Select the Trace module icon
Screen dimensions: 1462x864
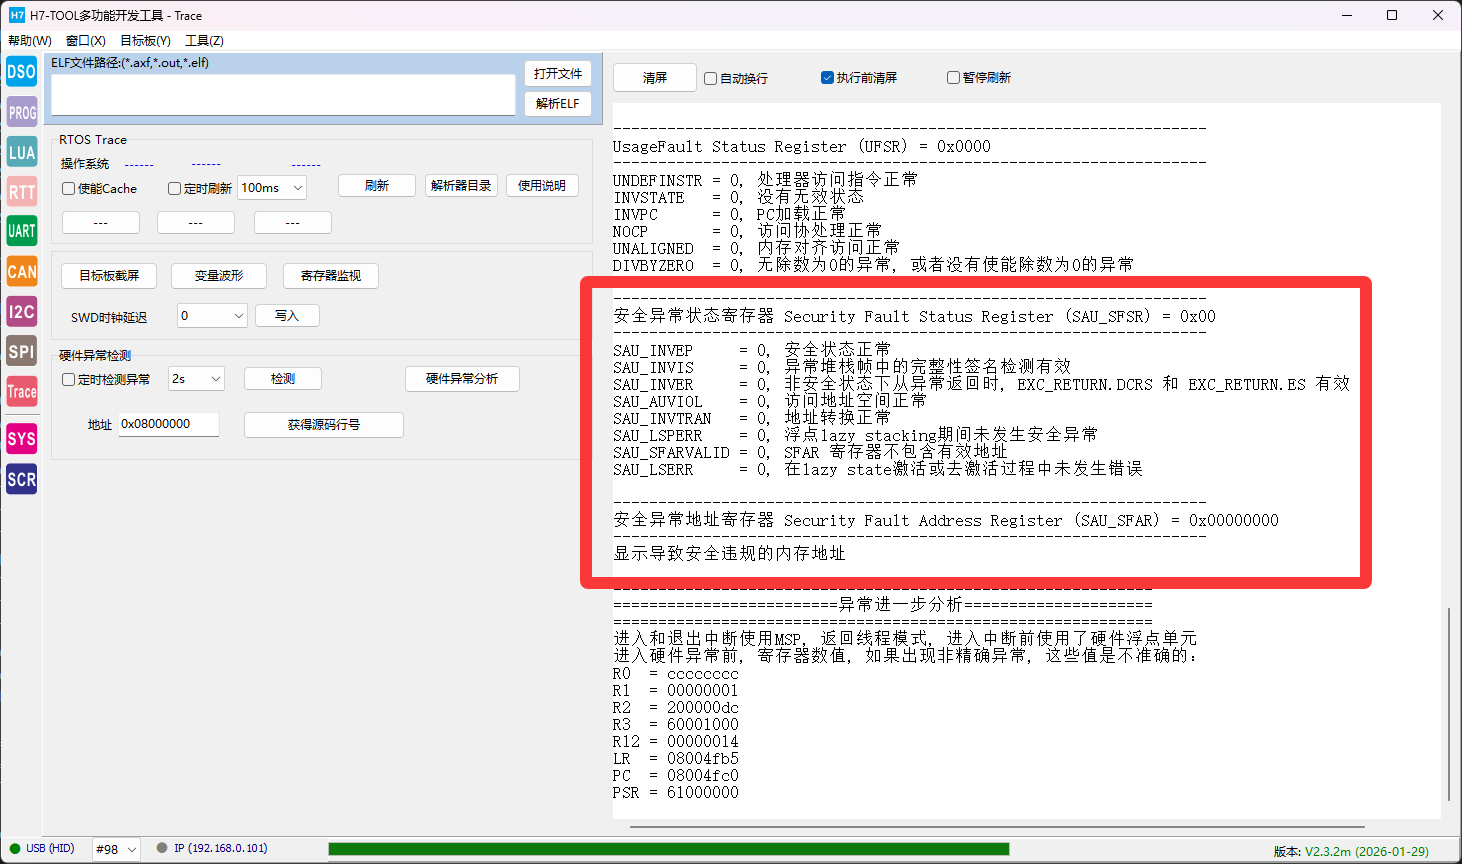coord(21,391)
